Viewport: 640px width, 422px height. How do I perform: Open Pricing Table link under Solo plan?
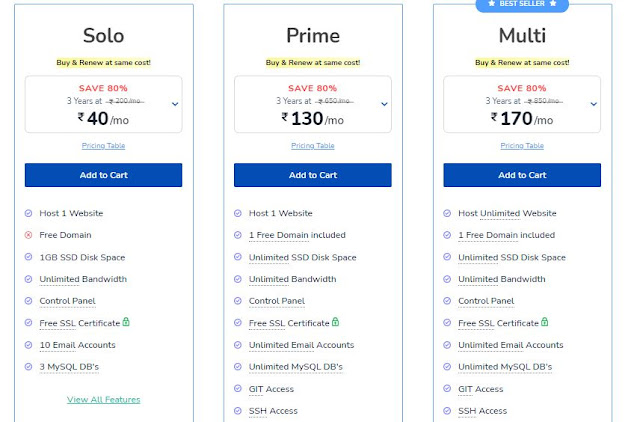103,146
